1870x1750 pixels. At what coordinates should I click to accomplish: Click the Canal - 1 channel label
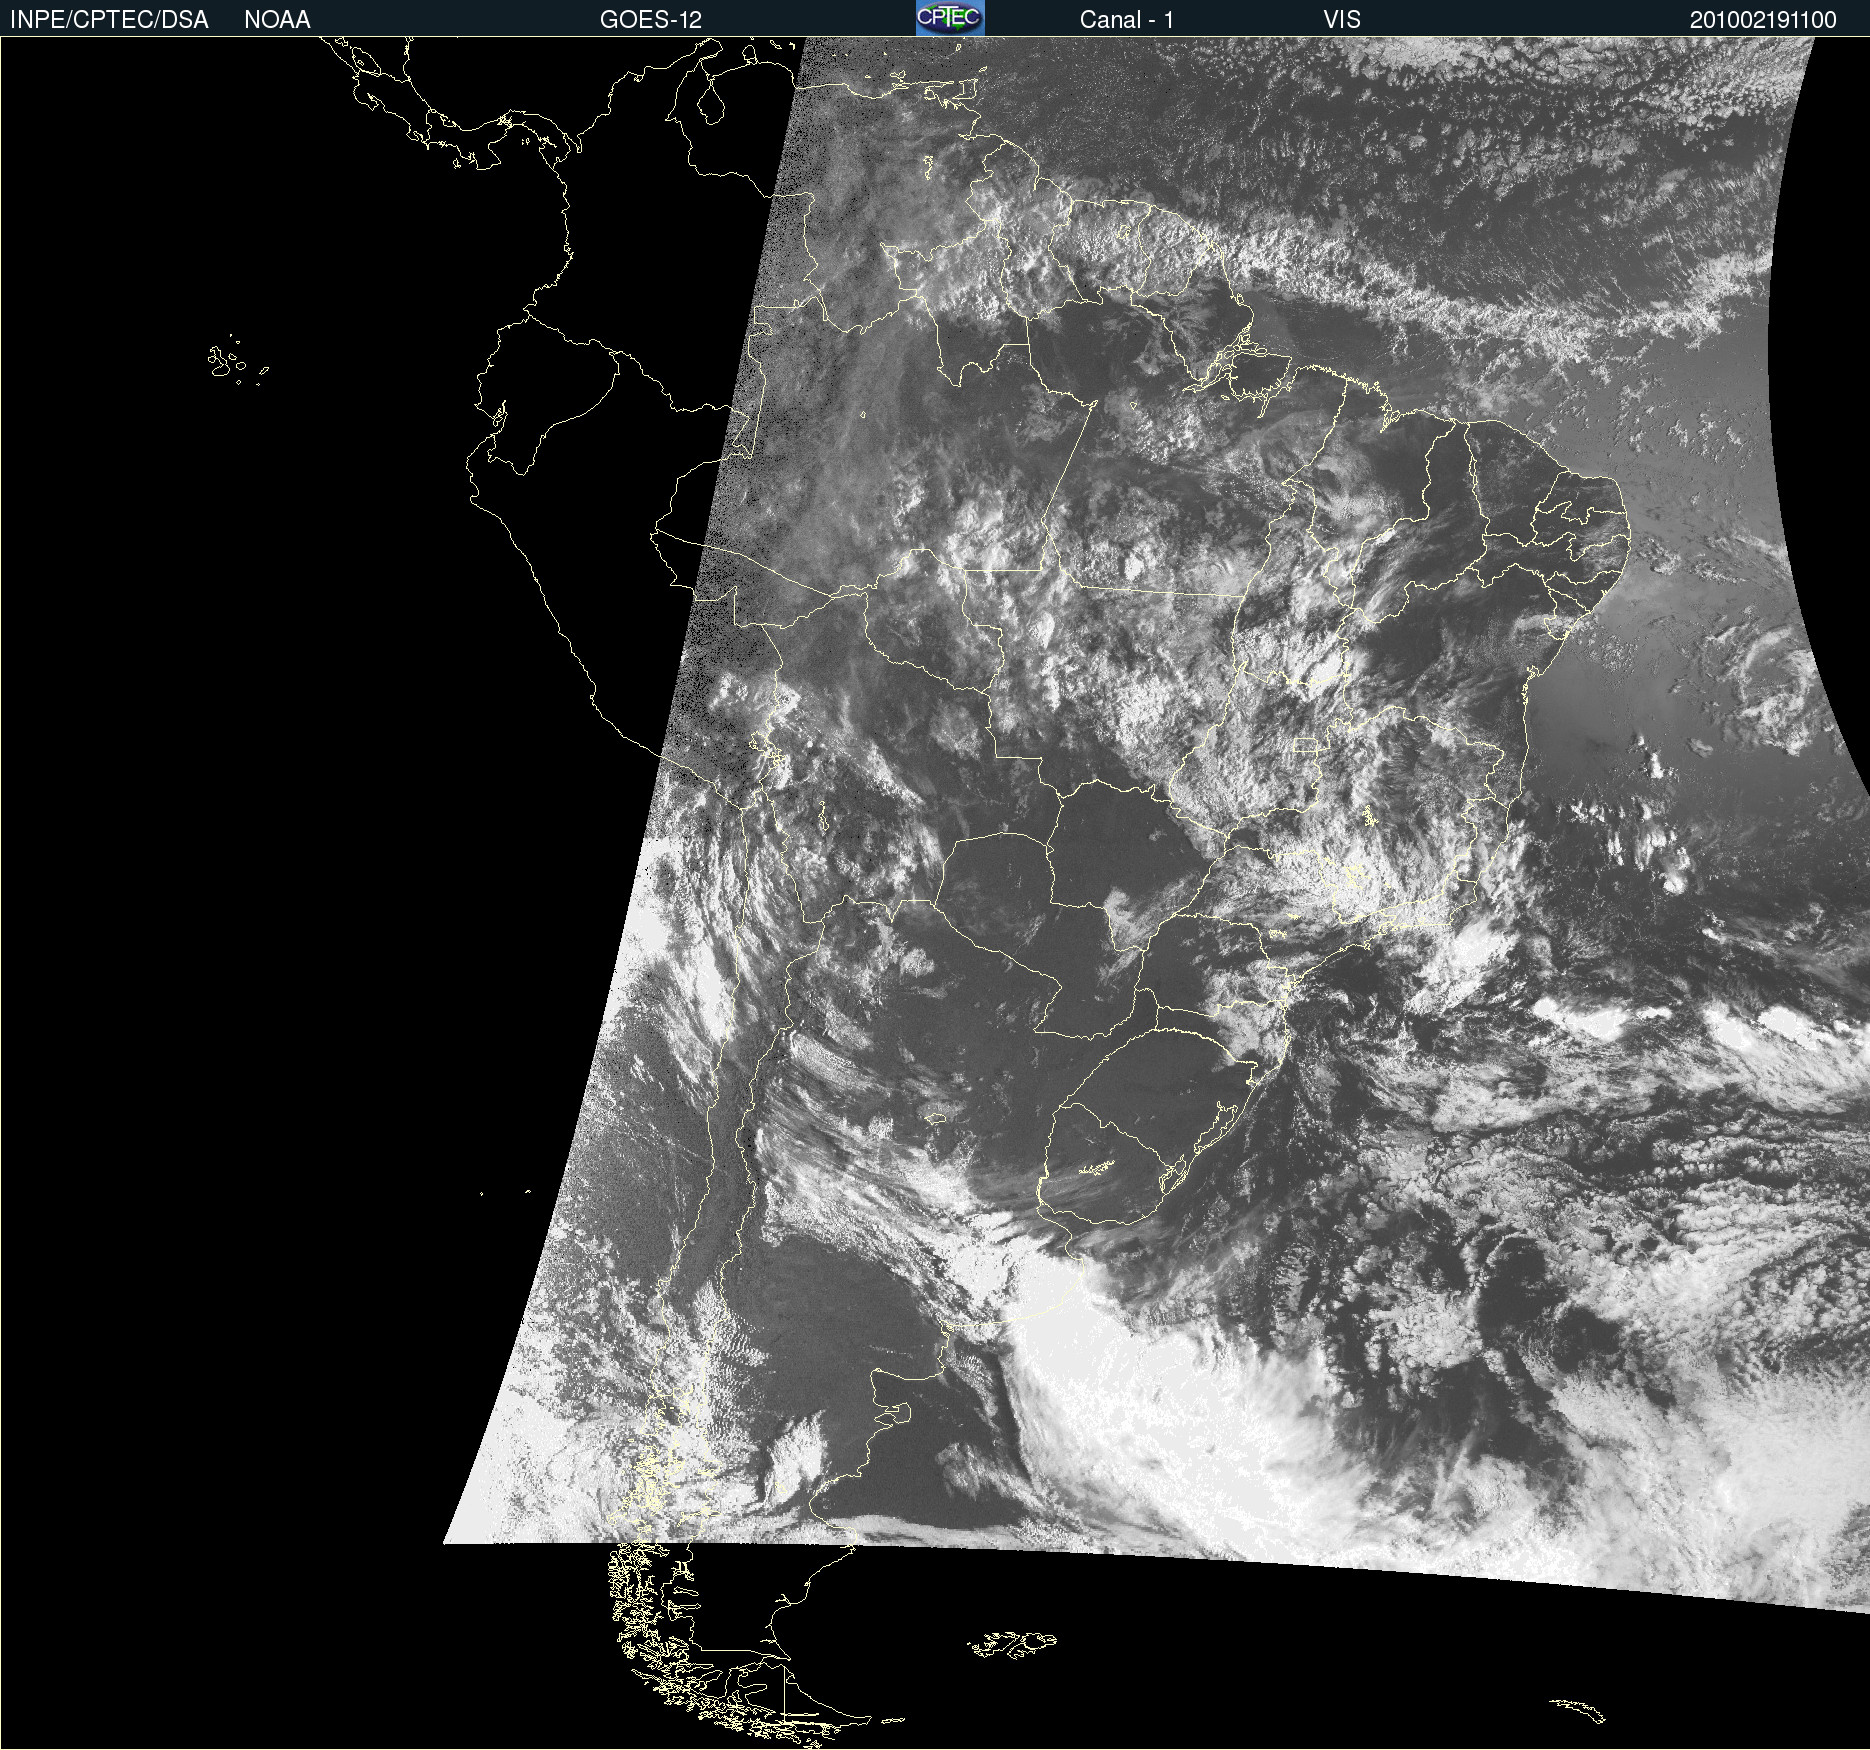tap(1127, 20)
